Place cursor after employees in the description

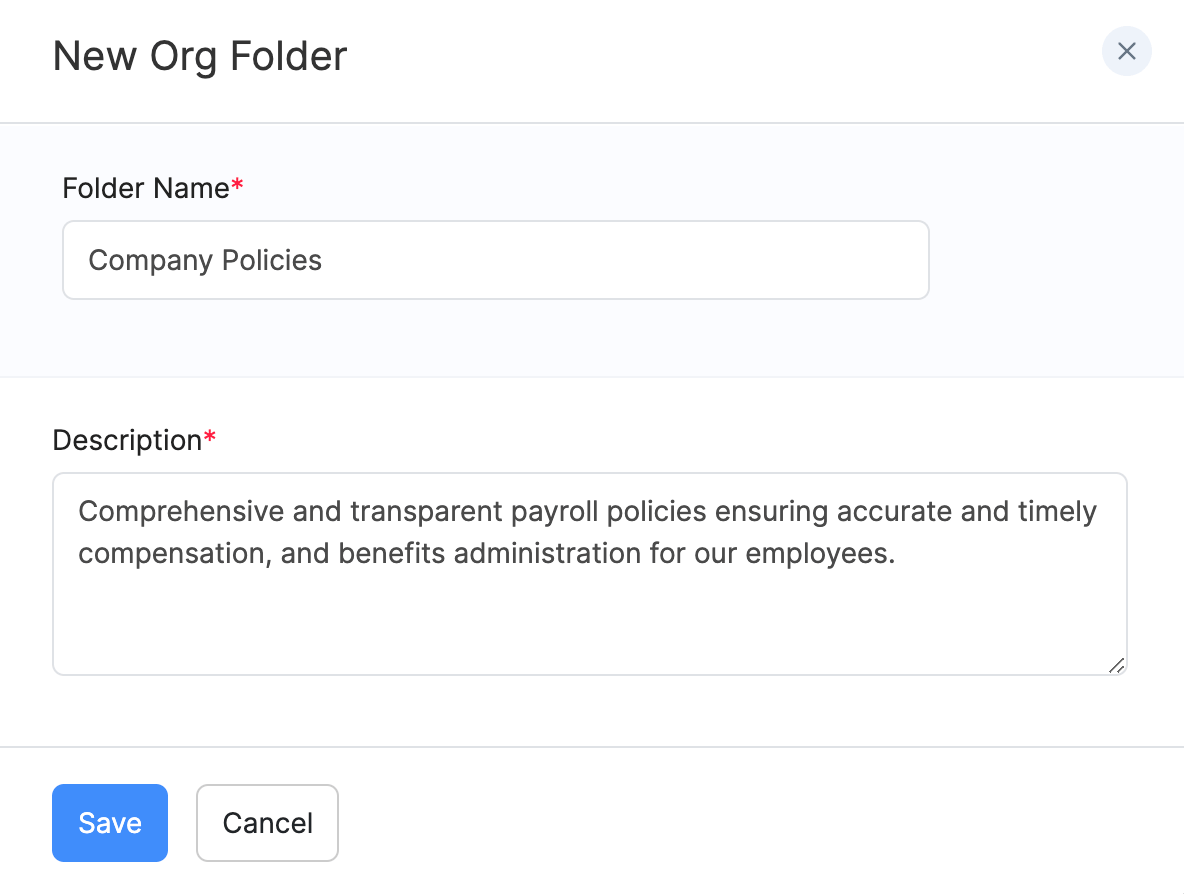tap(895, 553)
